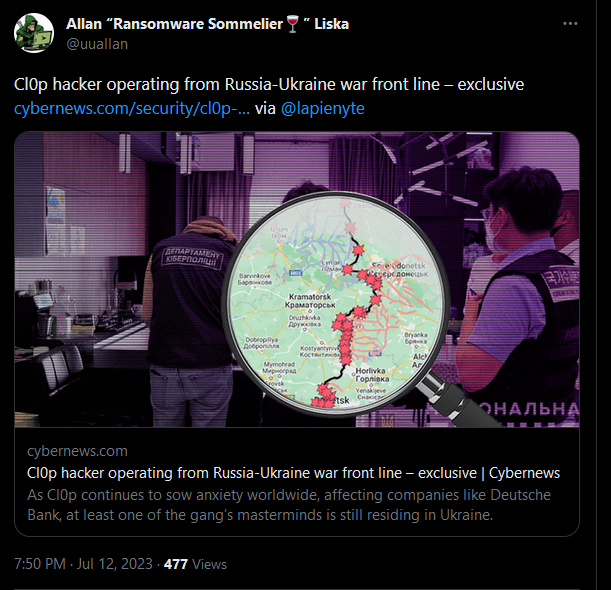Image resolution: width=611 pixels, height=590 pixels.
Task: Open the cybernews.com domain in link card
Action: click(78, 451)
